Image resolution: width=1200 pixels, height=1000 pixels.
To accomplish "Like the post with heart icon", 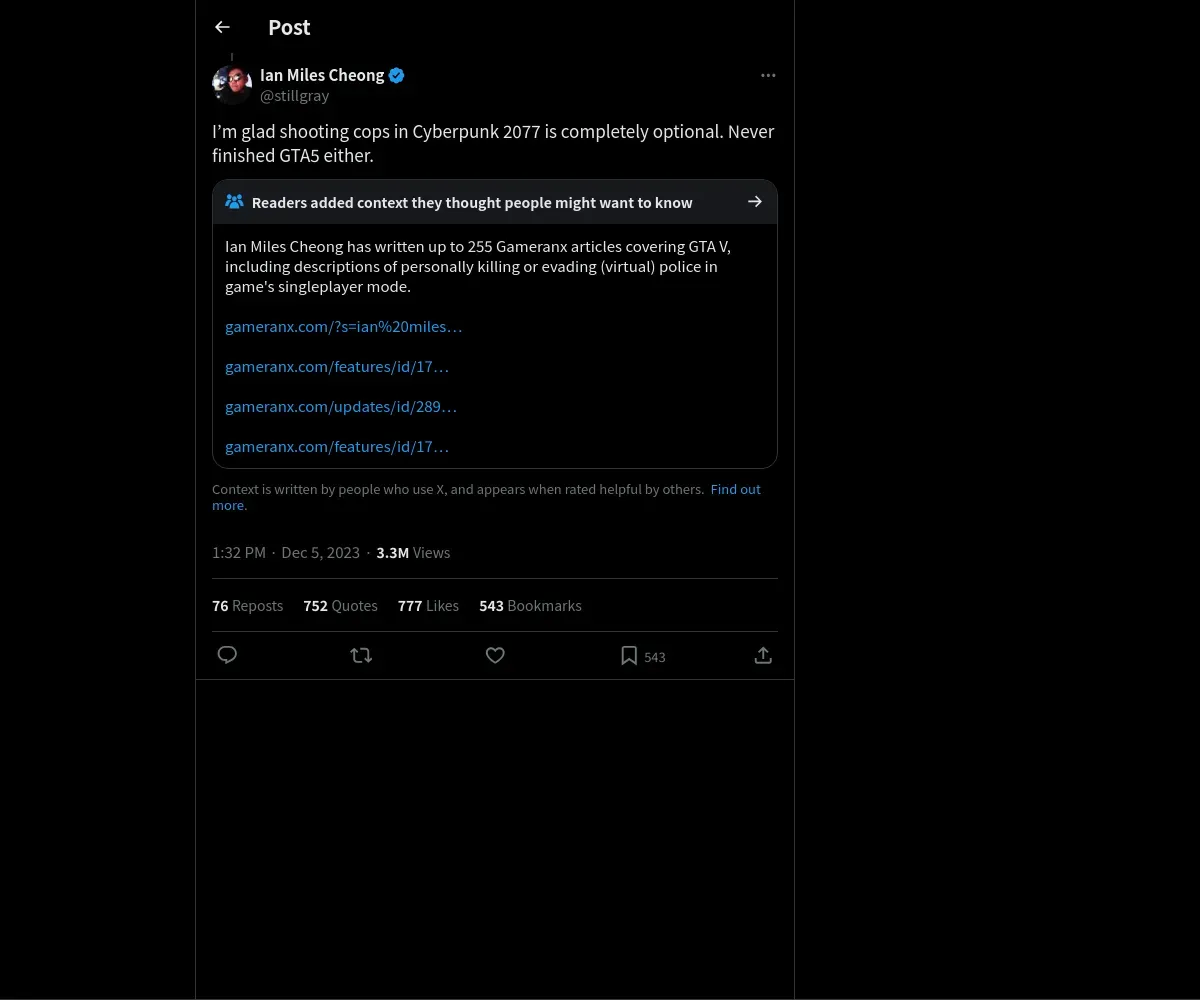I will (x=495, y=655).
